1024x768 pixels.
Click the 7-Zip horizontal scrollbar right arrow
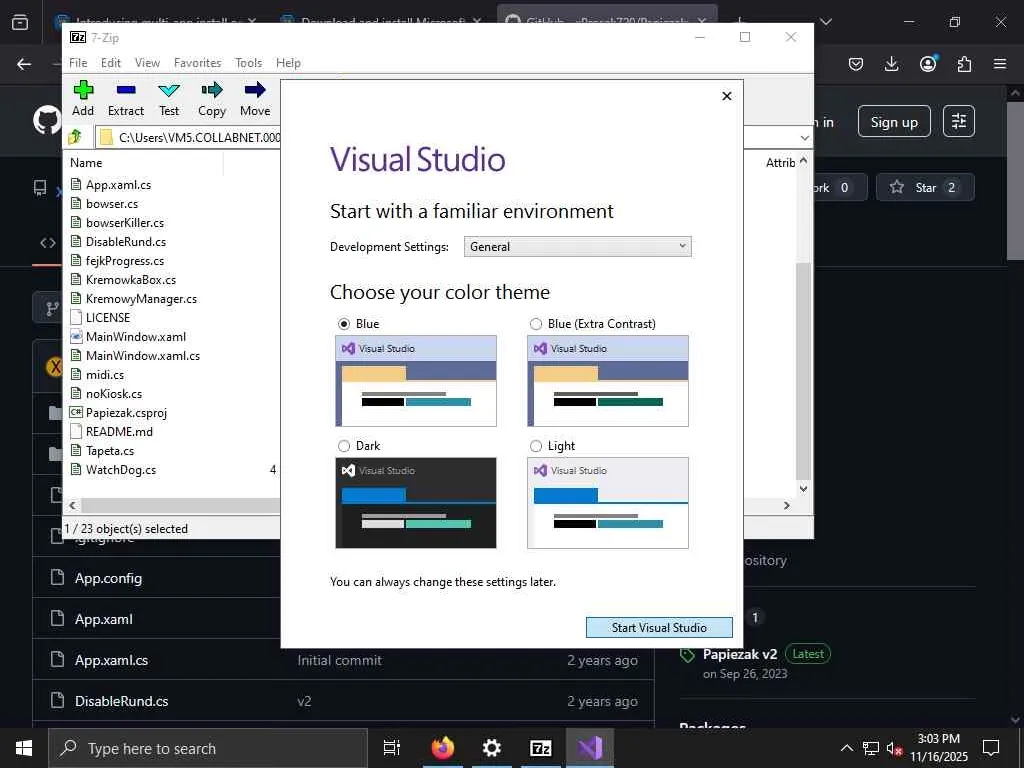(x=787, y=505)
